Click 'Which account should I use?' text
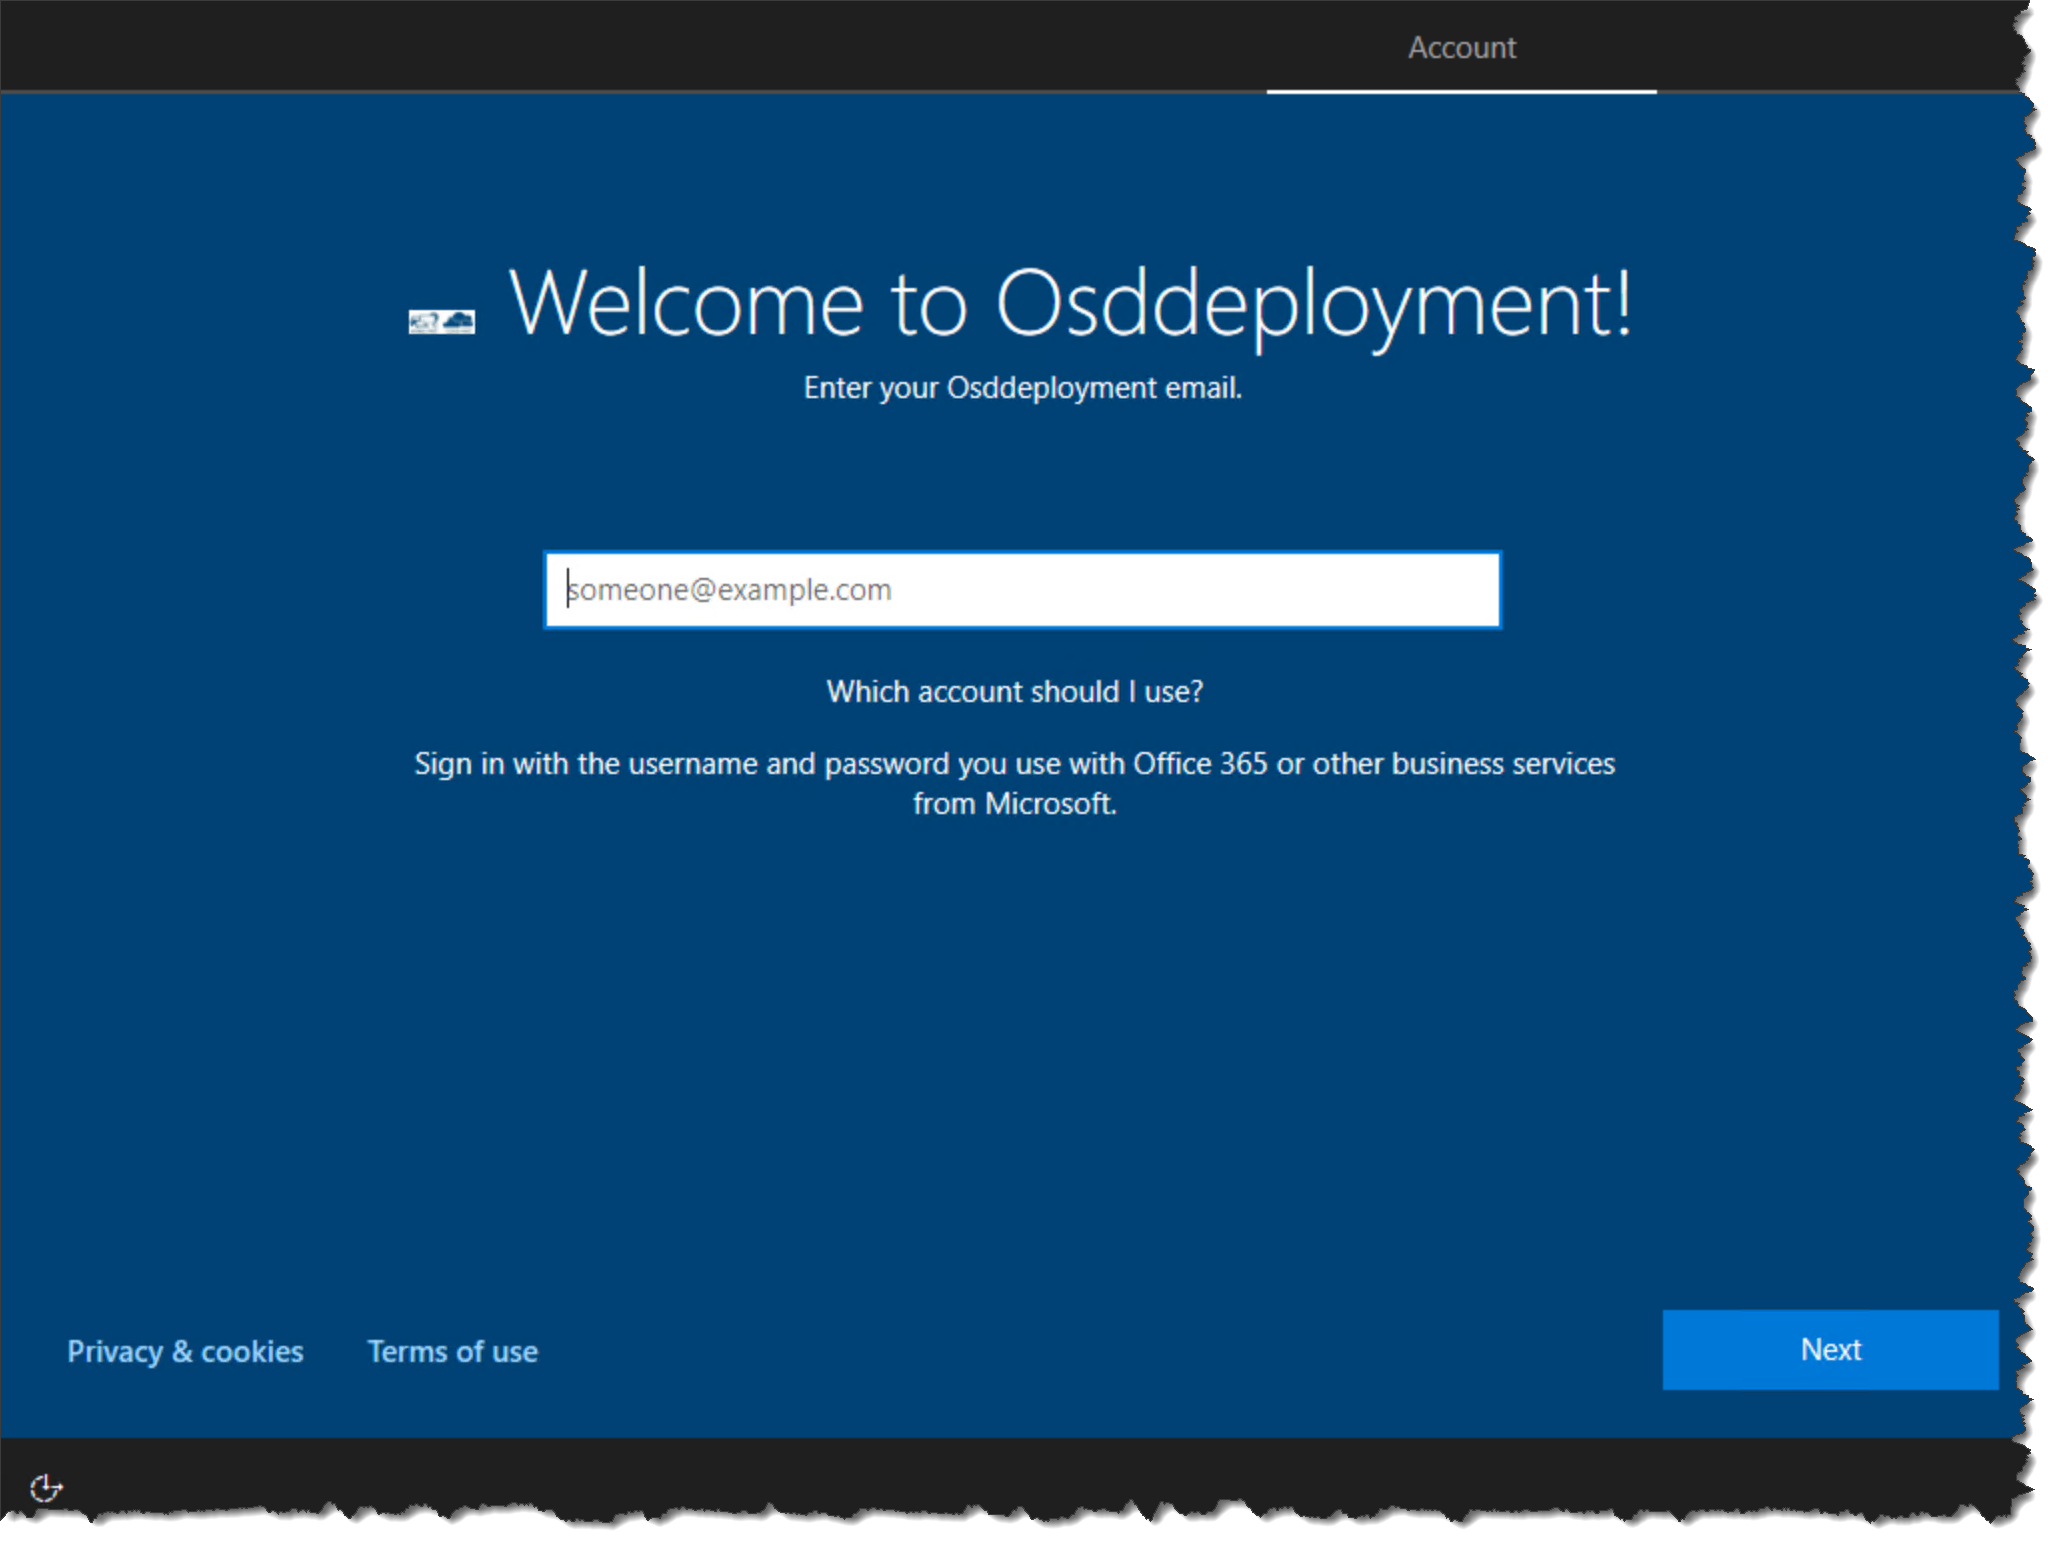 click(x=1014, y=692)
